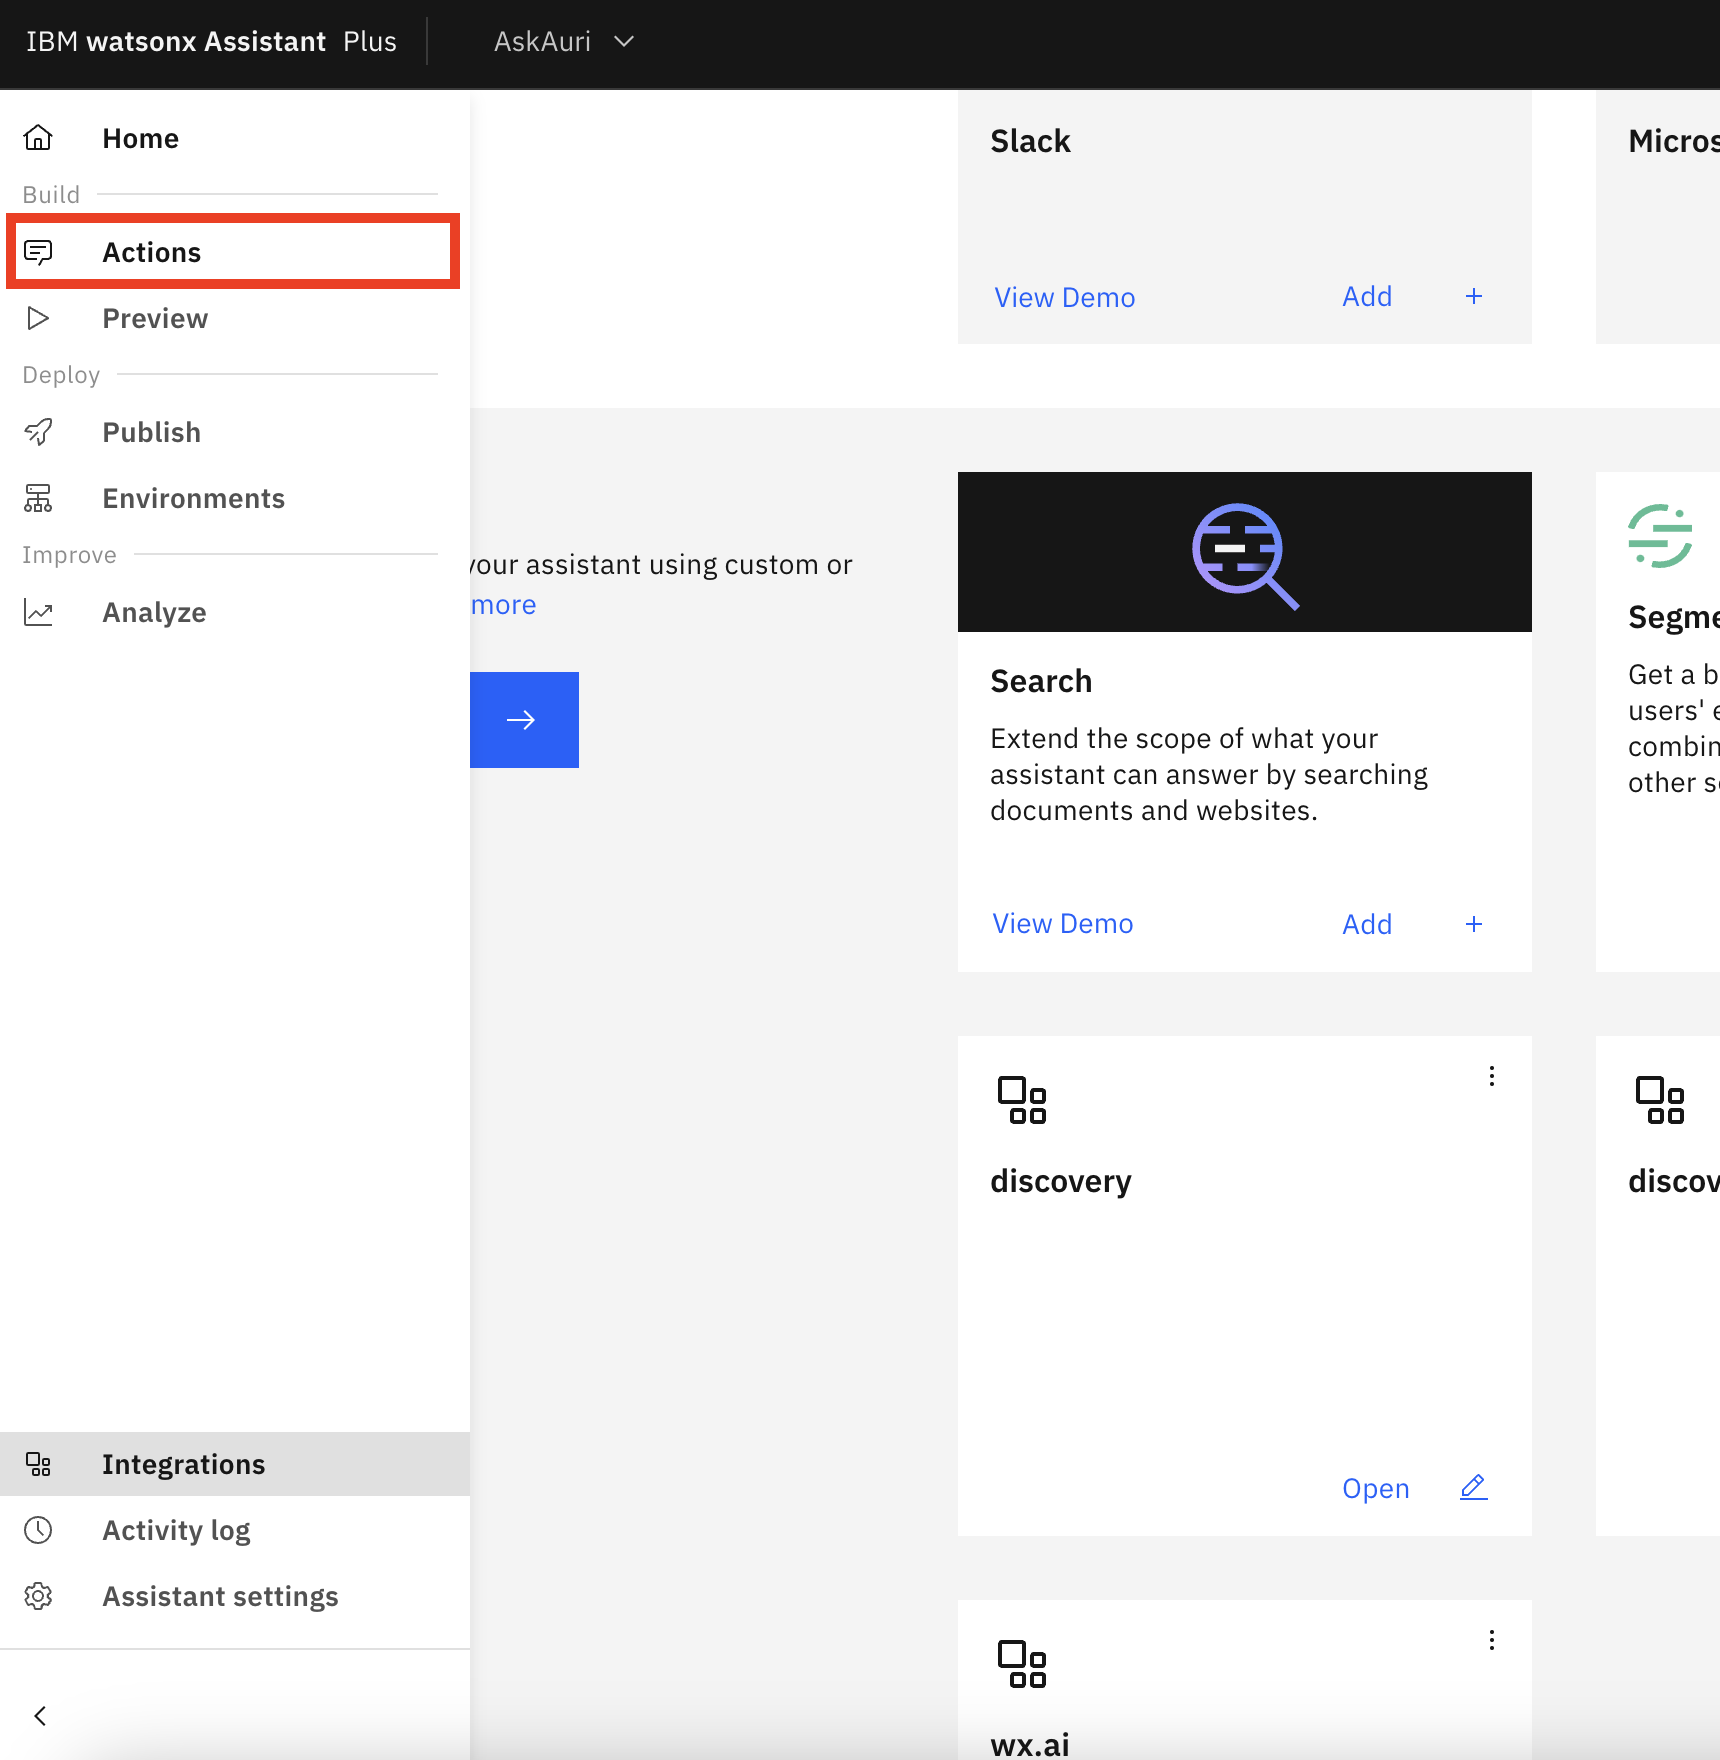This screenshot has height=1760, width=1720.
Task: Click the second discovery card icon at right
Action: [1660, 1100]
